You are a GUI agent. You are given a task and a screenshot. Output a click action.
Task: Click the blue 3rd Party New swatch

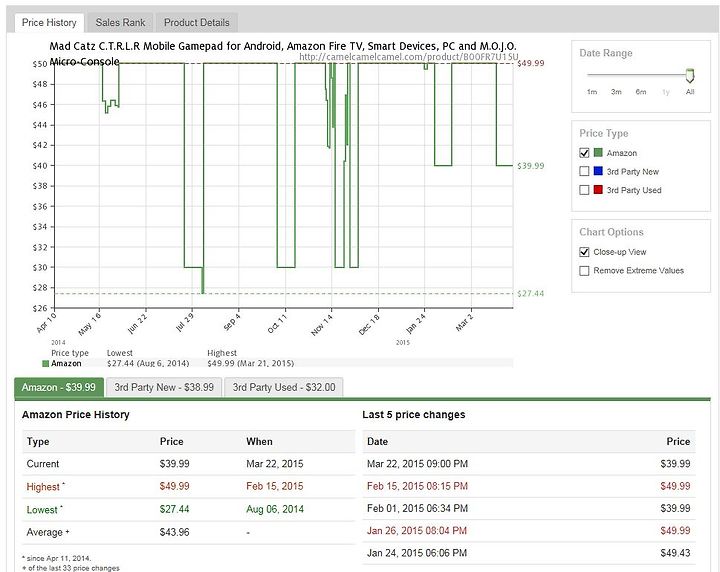pyautogui.click(x=598, y=171)
